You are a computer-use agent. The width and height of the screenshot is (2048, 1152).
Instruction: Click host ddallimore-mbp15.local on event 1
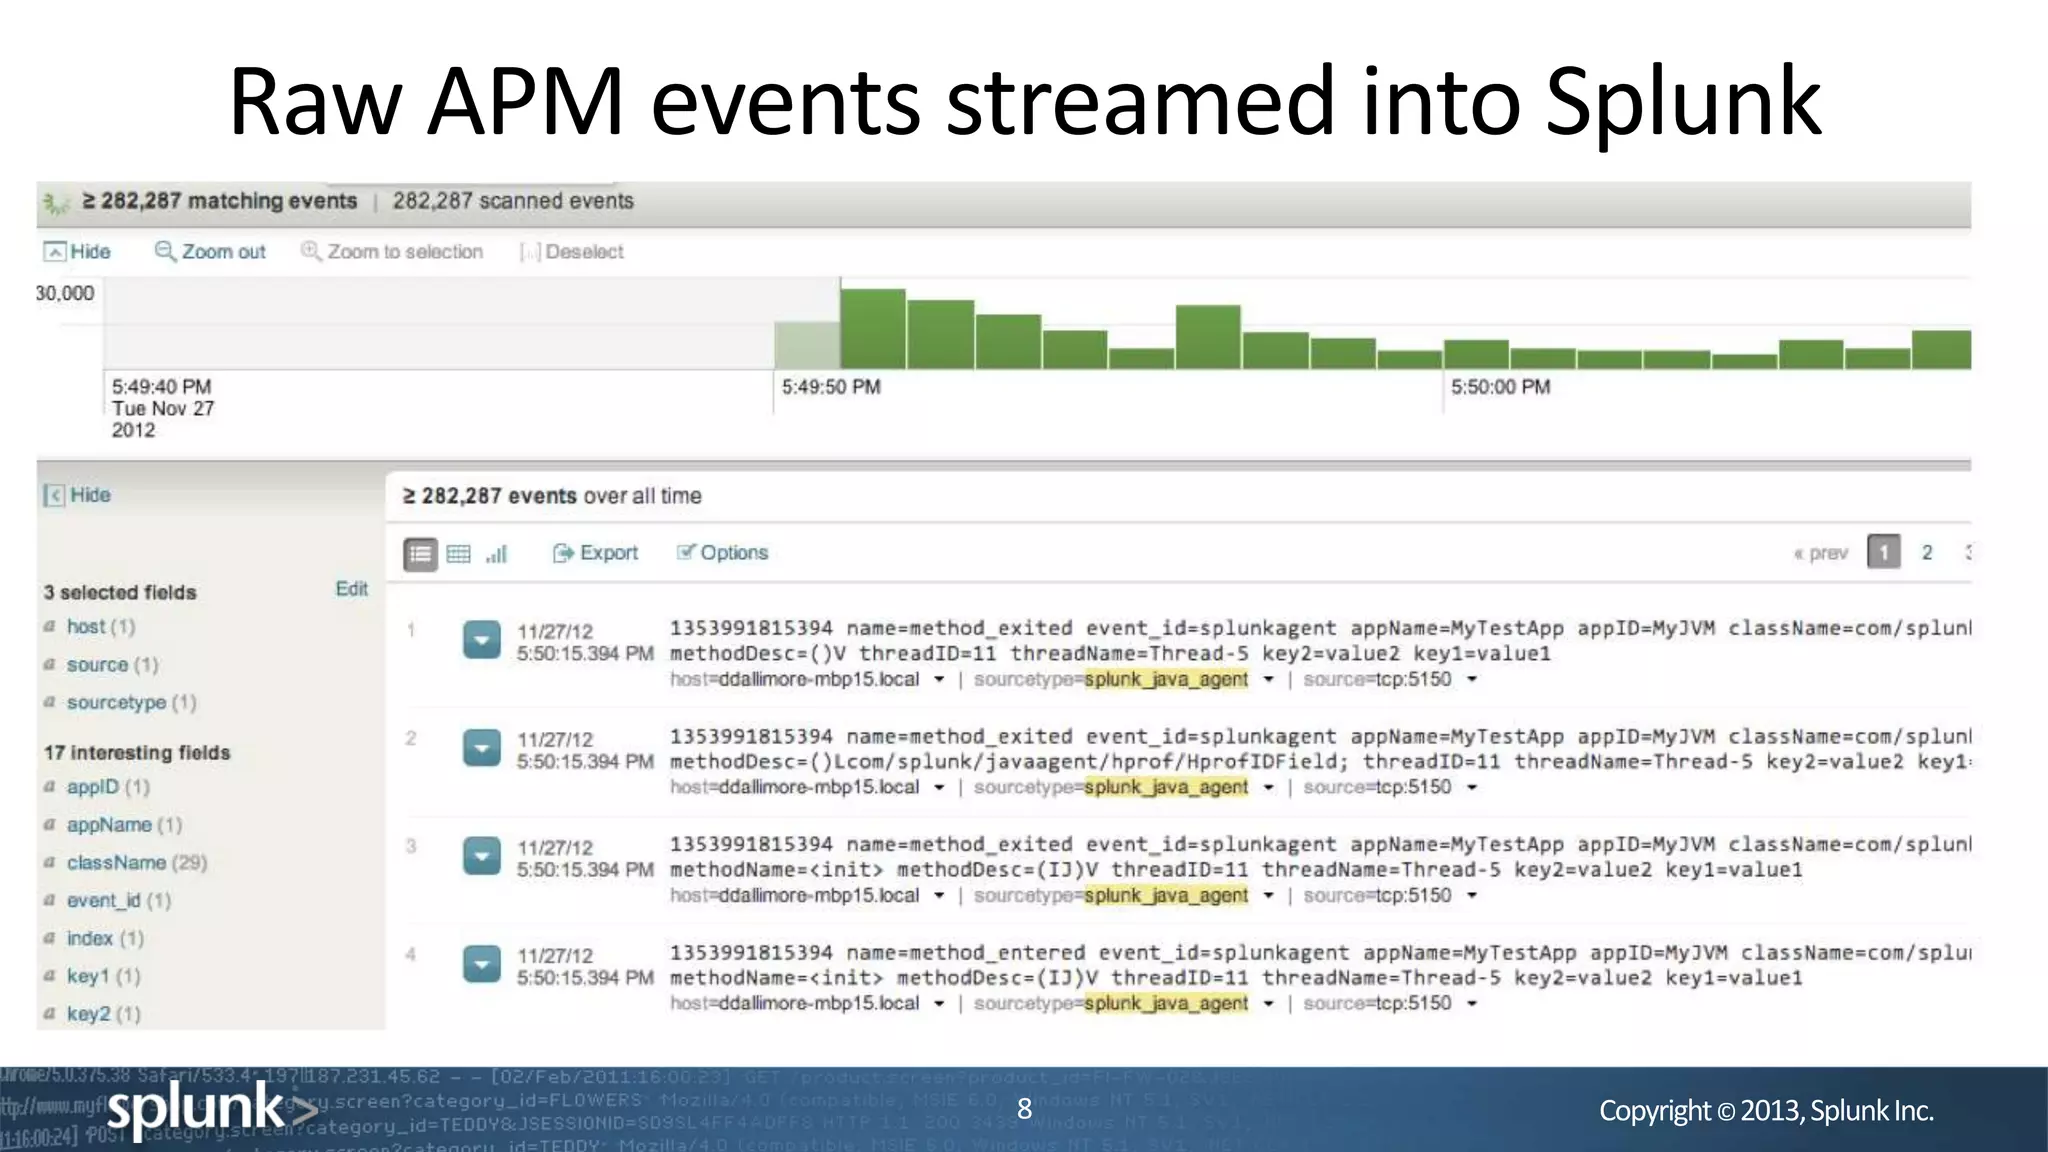(x=819, y=679)
